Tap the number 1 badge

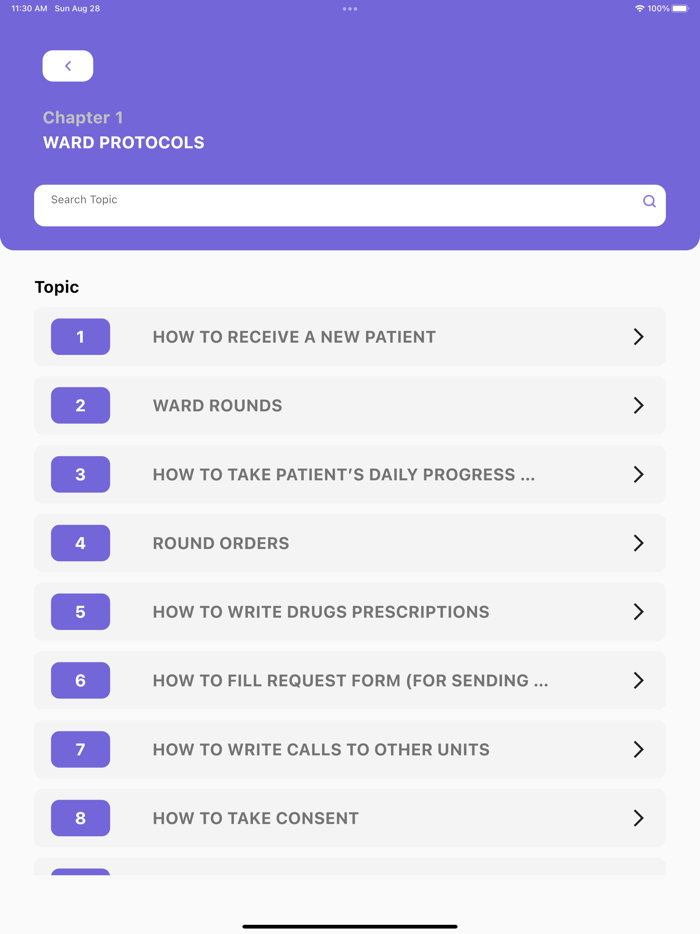click(x=80, y=337)
